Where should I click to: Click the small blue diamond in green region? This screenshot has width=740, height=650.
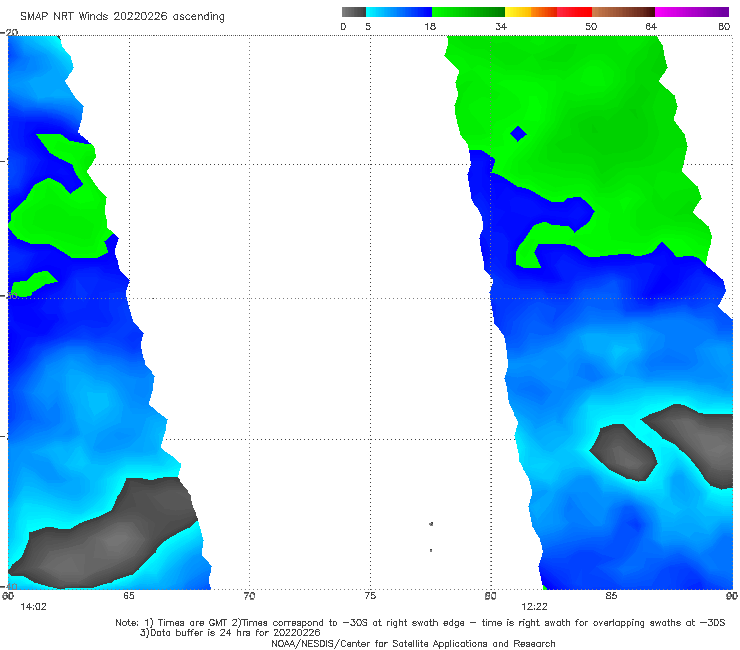[x=518, y=134]
